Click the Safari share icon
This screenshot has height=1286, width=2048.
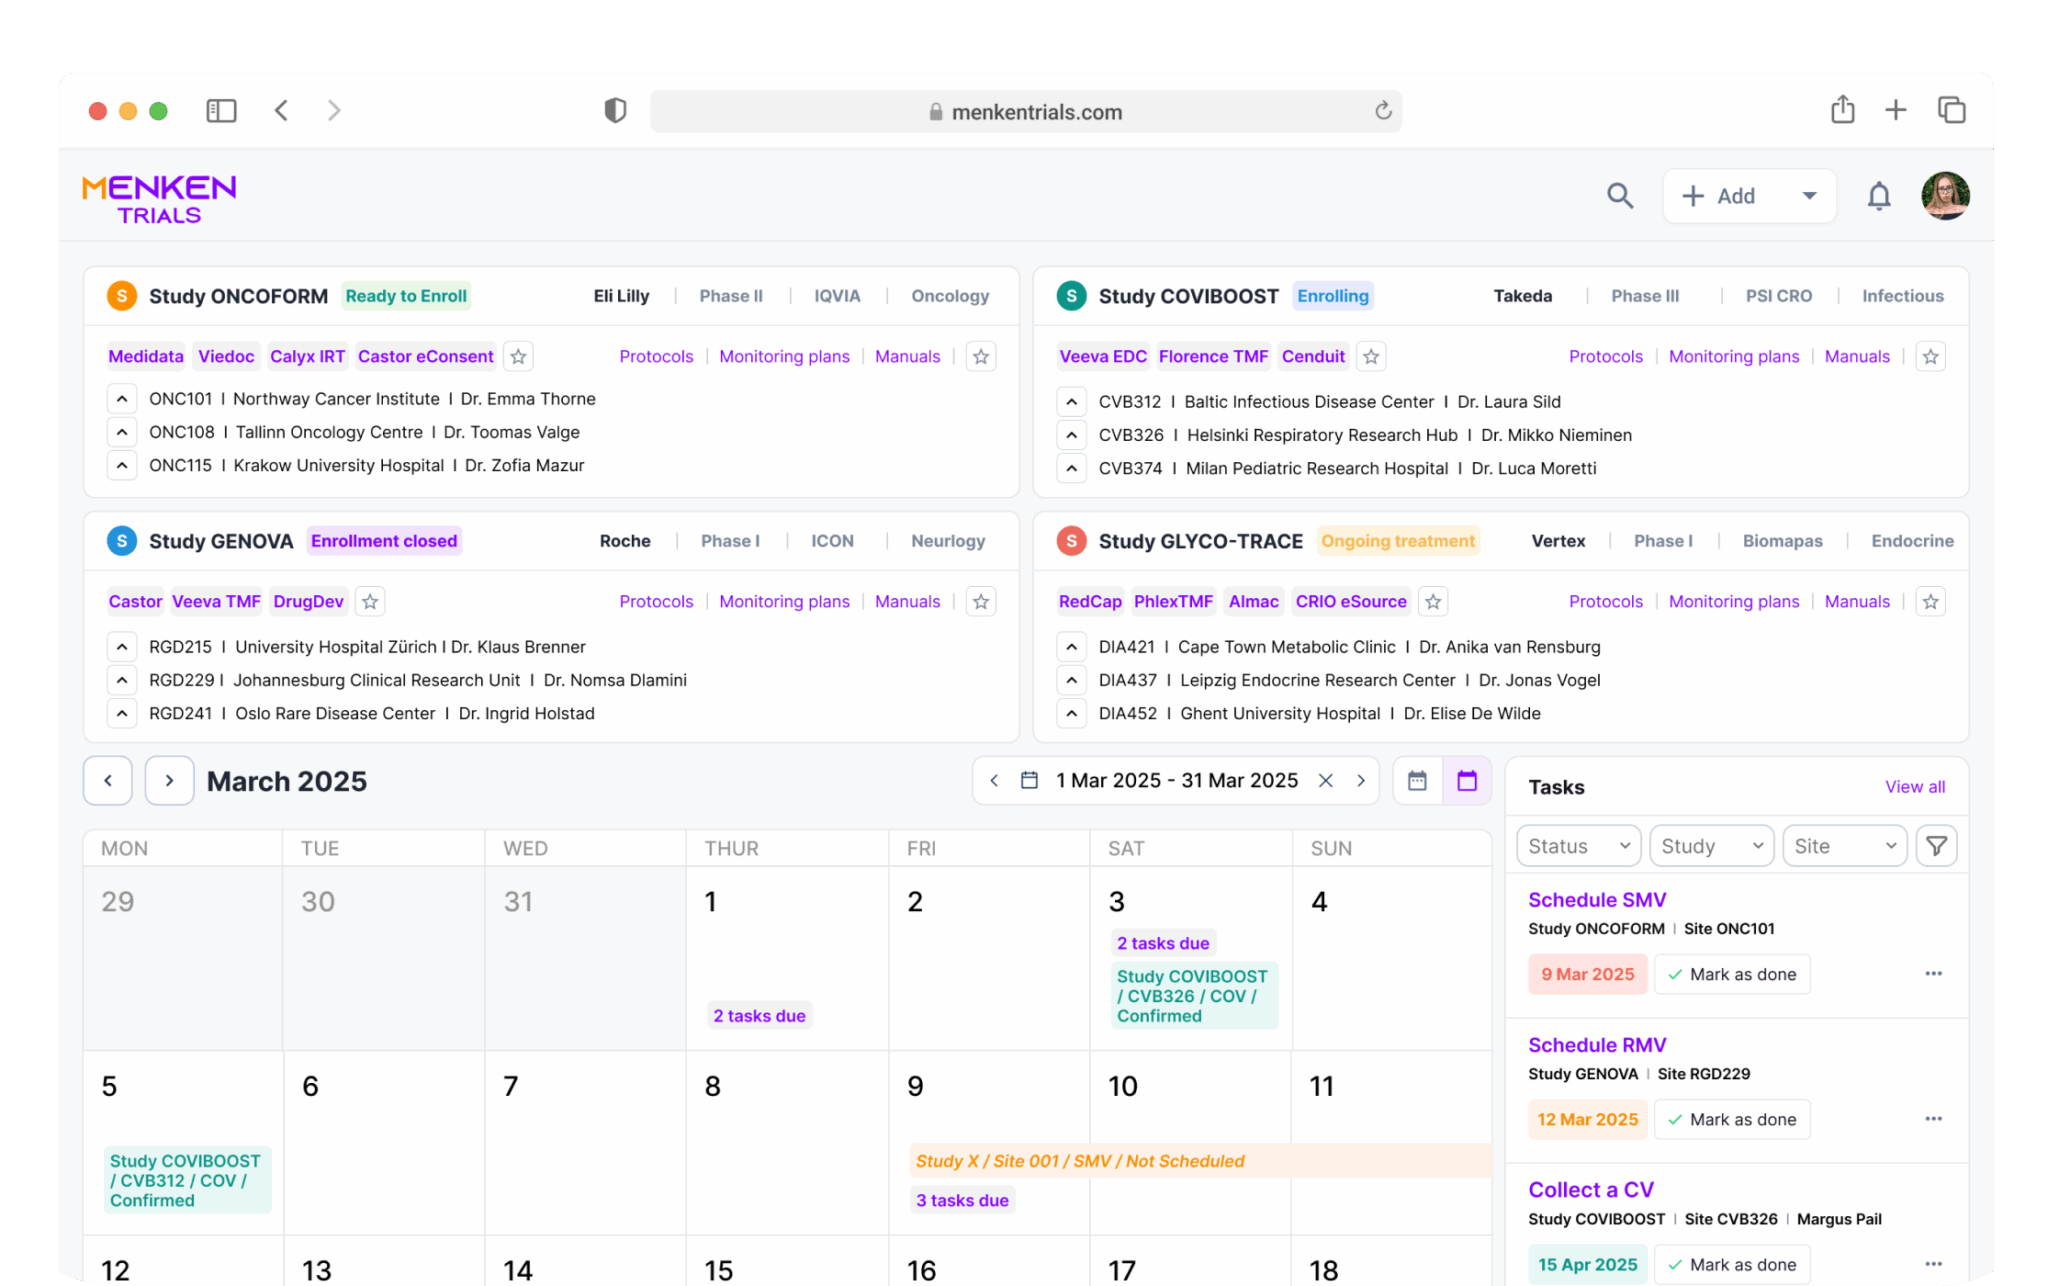click(x=1841, y=110)
